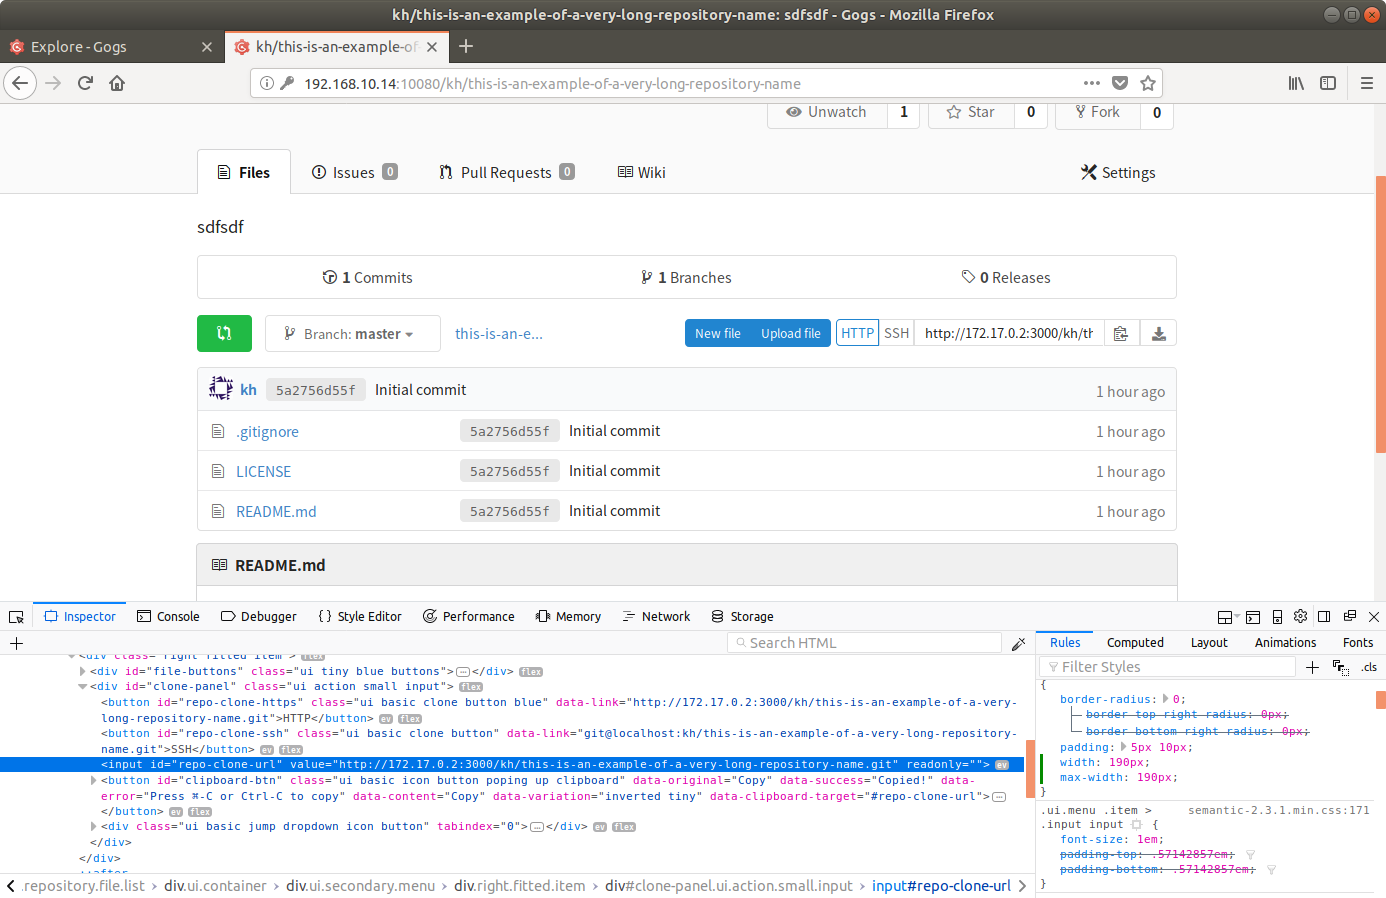Open a new browser tab
The height and width of the screenshot is (898, 1386).
click(466, 46)
